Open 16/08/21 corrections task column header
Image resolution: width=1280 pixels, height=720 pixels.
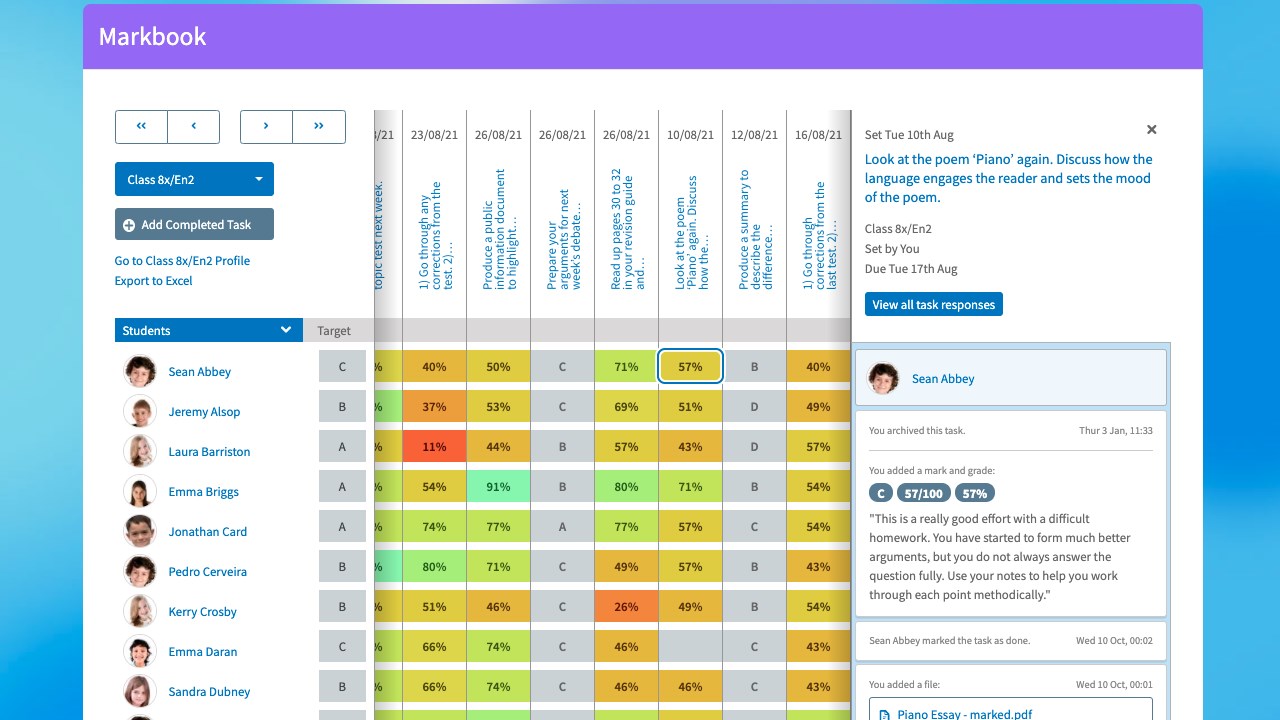818,236
